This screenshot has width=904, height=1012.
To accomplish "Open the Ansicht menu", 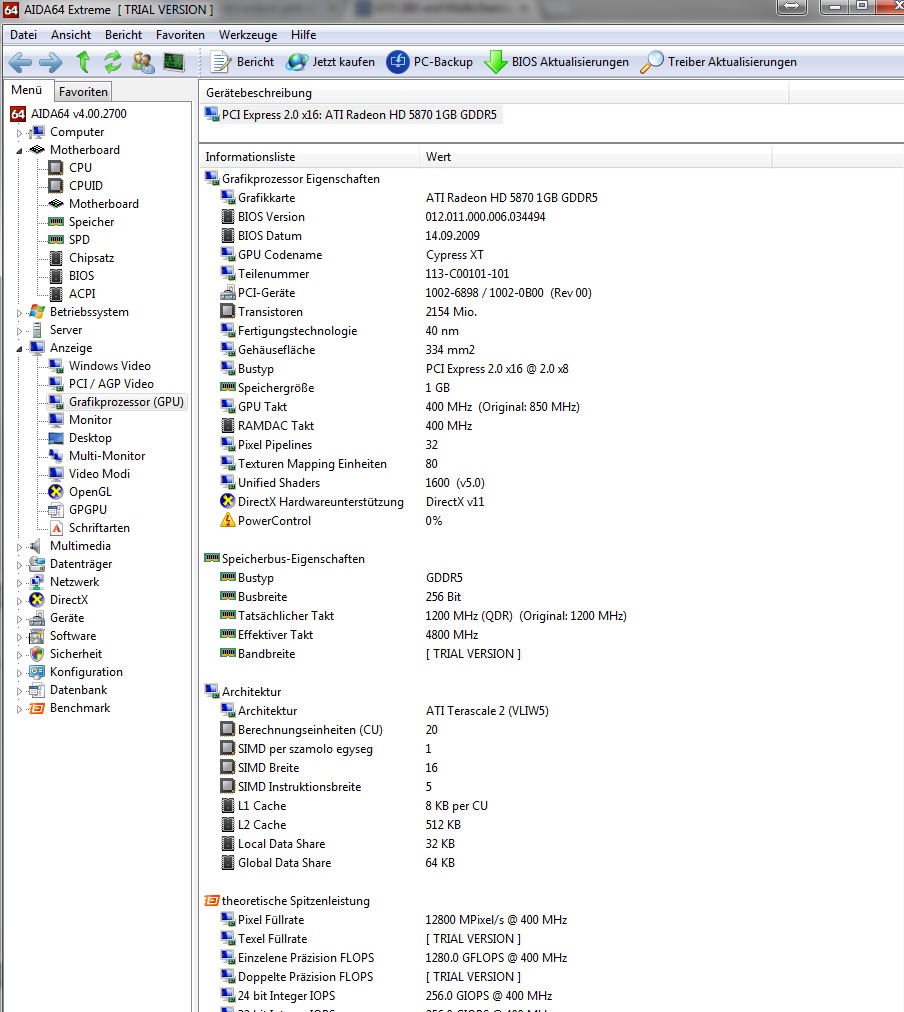I will coord(71,35).
